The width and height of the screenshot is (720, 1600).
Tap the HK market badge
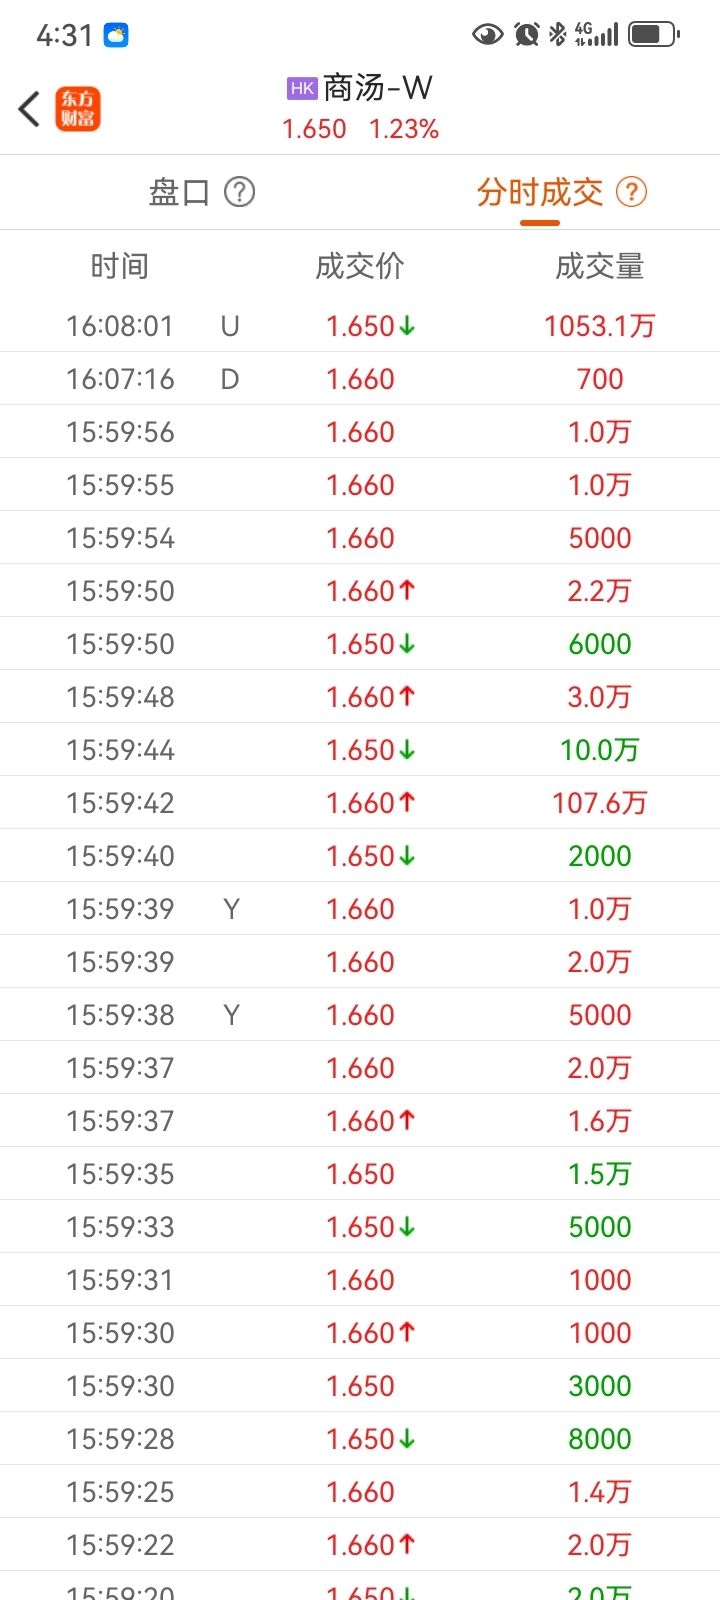[302, 88]
